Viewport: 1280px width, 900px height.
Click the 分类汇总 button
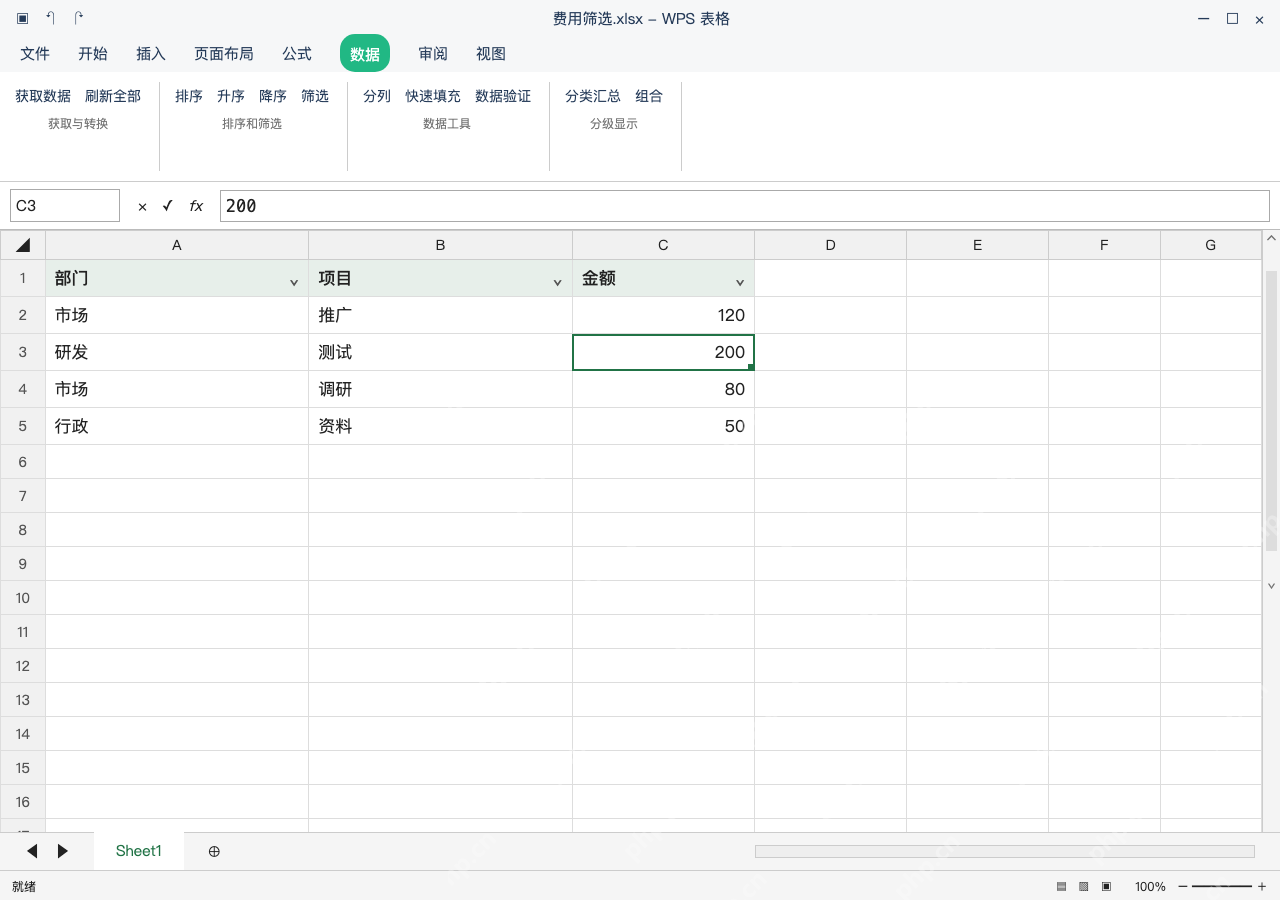pyautogui.click(x=593, y=96)
